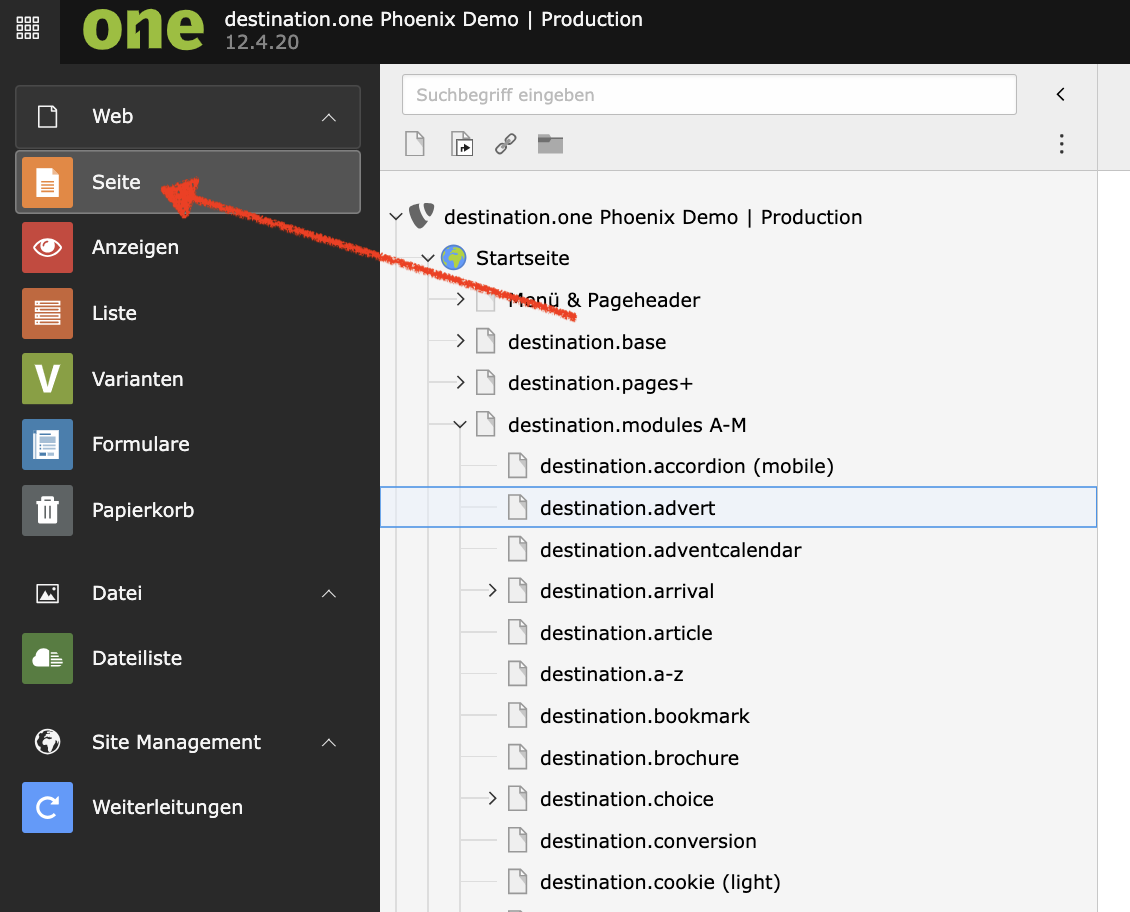The image size is (1130, 912).
Task: Click the Web page outline icon
Action: (48, 117)
